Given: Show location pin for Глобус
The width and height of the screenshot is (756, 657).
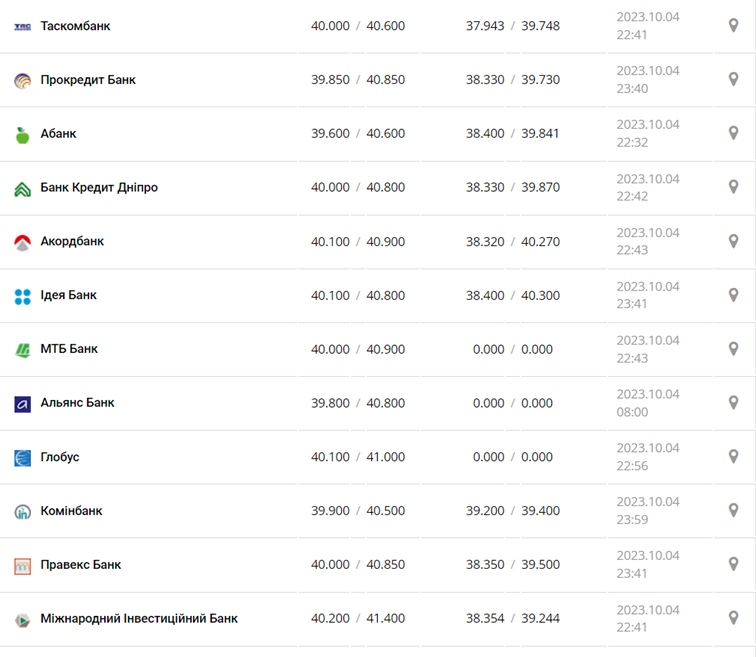Looking at the screenshot, I should (733, 458).
